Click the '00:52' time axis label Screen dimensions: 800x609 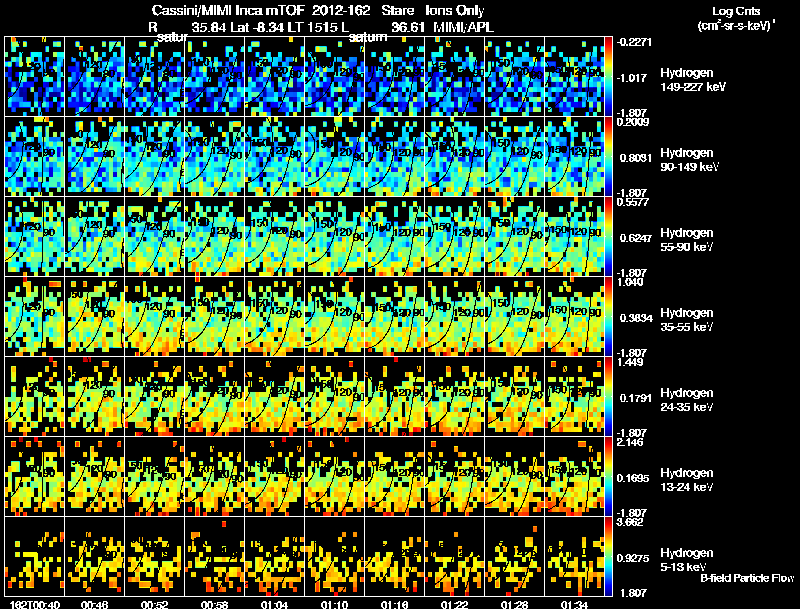click(155, 604)
